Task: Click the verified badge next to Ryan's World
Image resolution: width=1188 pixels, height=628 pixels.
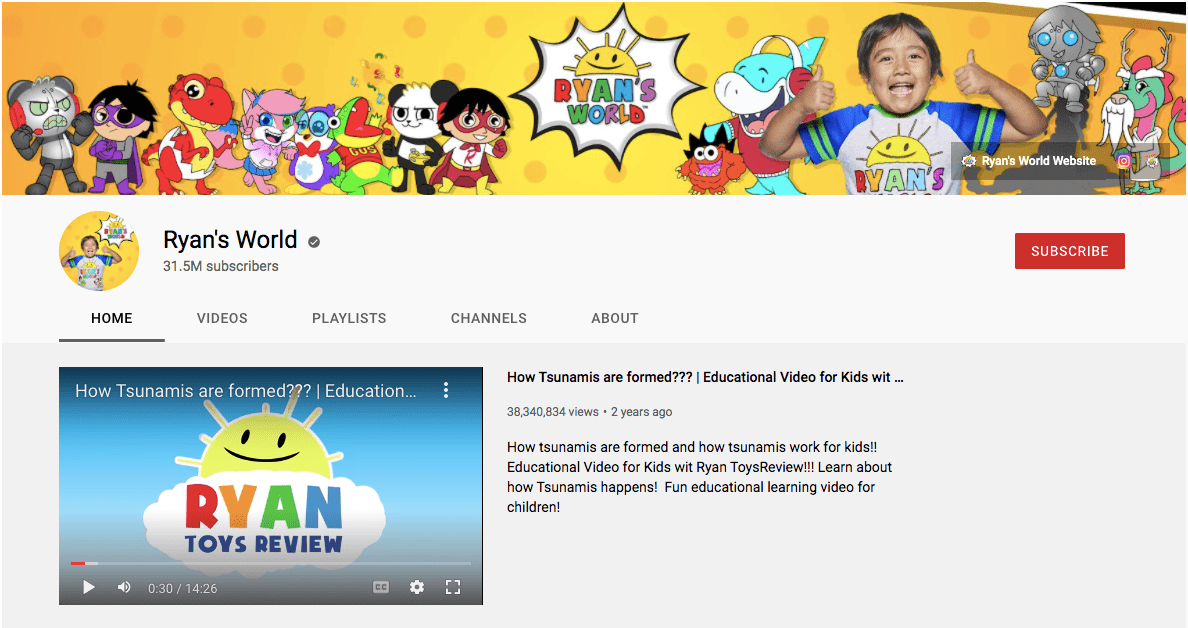Action: pos(314,242)
